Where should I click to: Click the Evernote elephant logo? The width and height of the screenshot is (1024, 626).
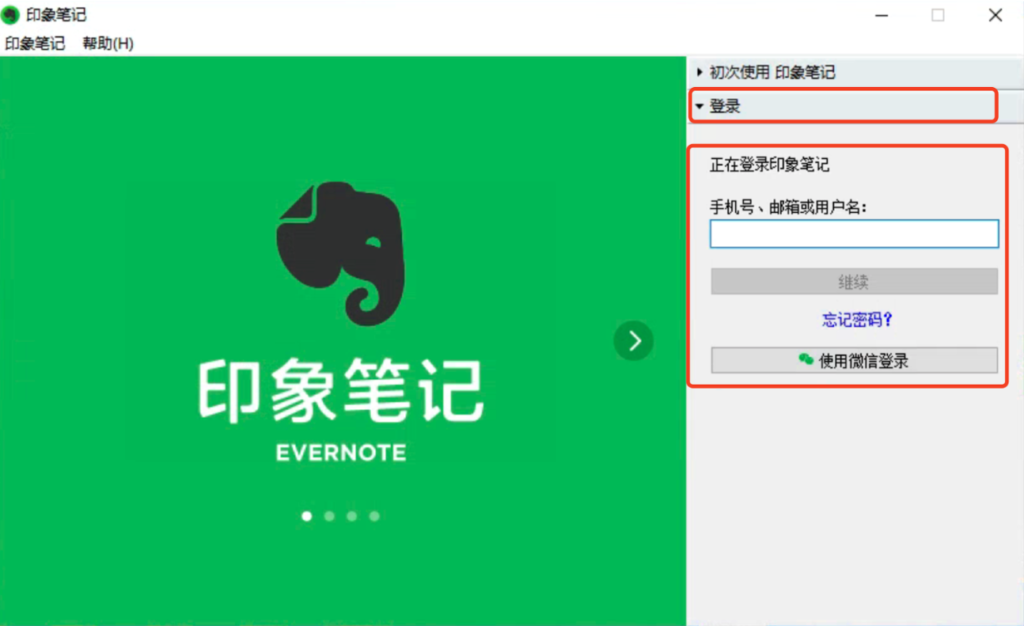[341, 254]
